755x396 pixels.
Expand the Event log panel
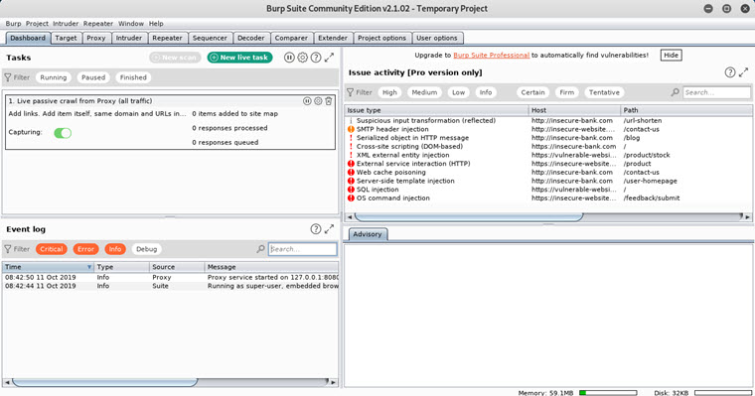tap(329, 229)
